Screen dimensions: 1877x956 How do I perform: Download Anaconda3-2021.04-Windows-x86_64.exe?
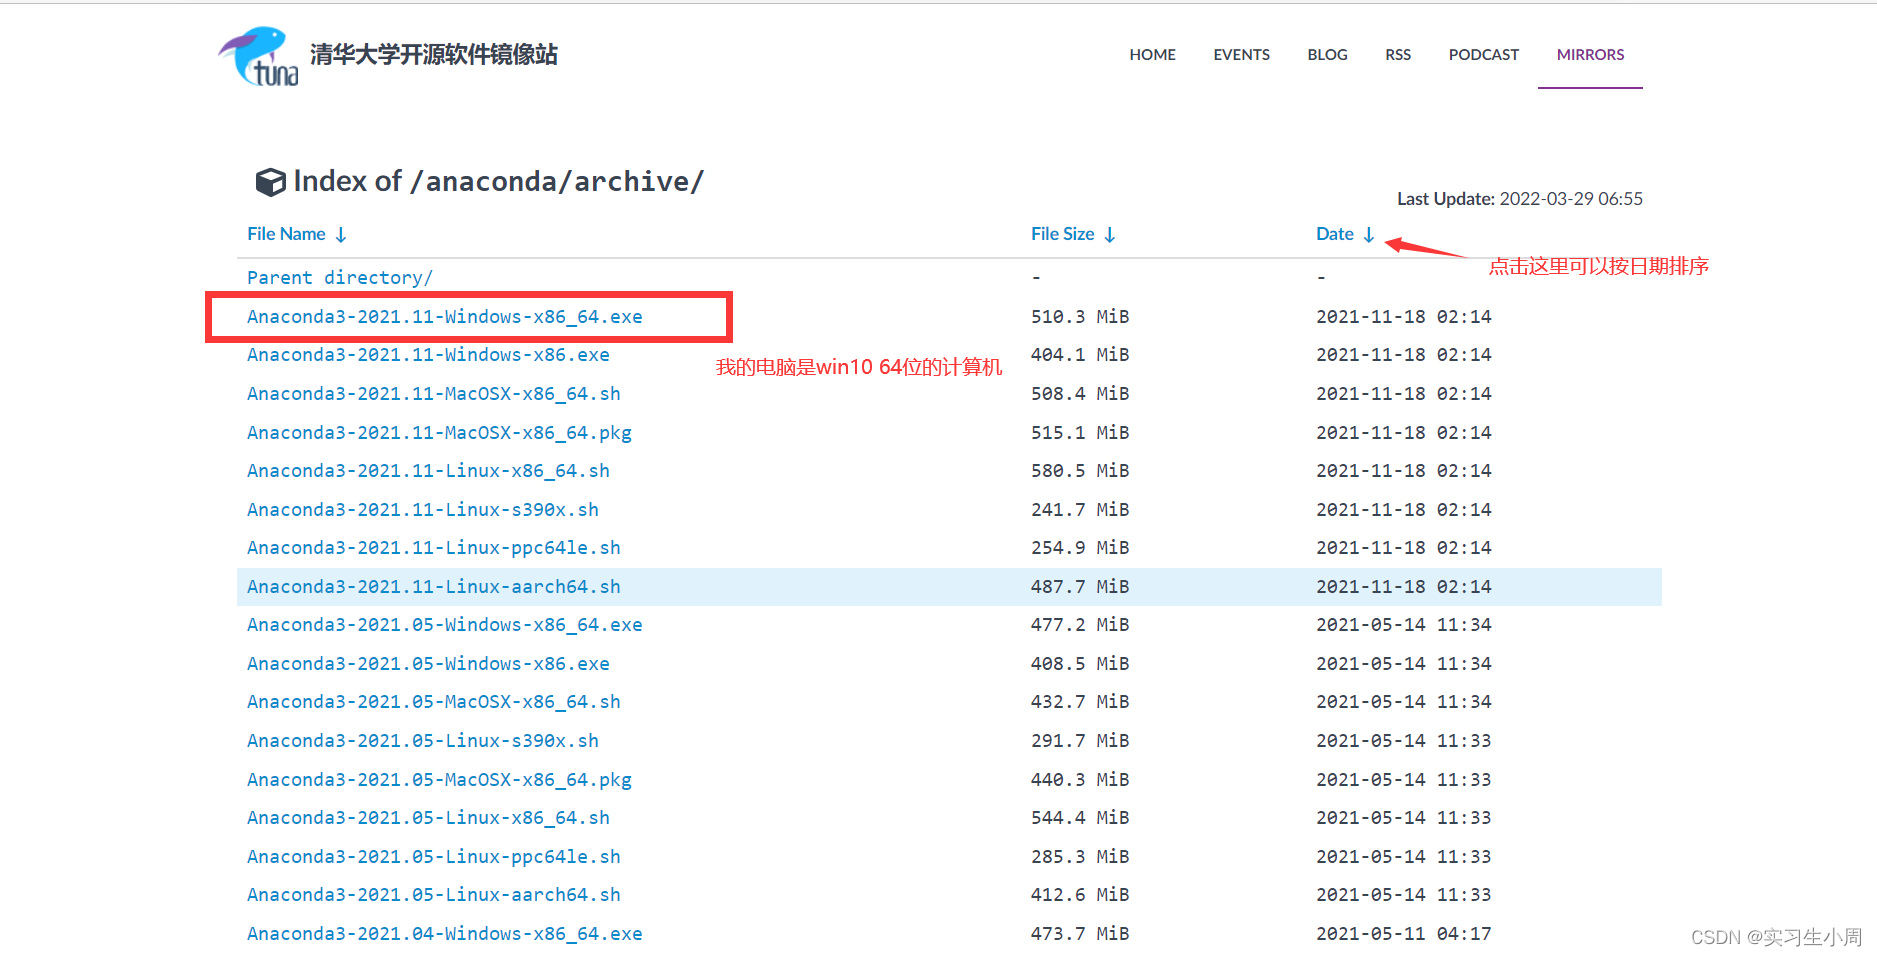click(x=445, y=934)
